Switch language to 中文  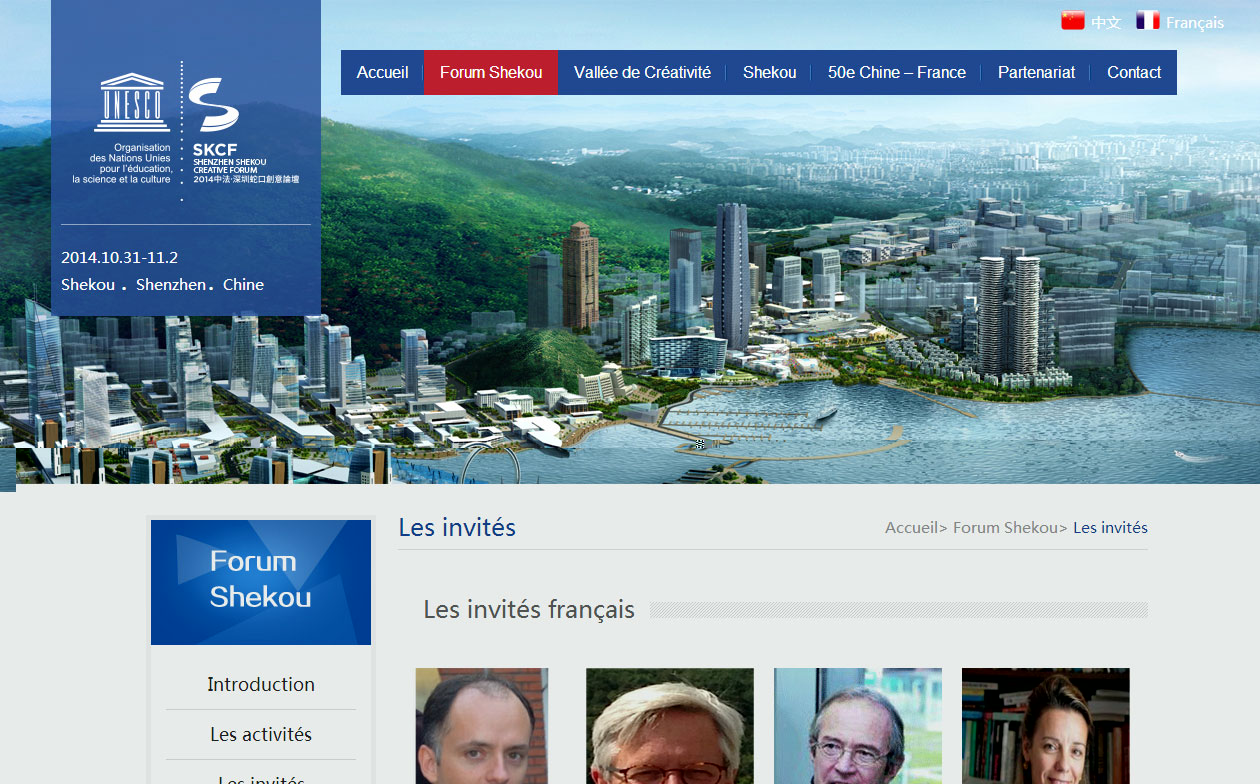pos(1106,22)
